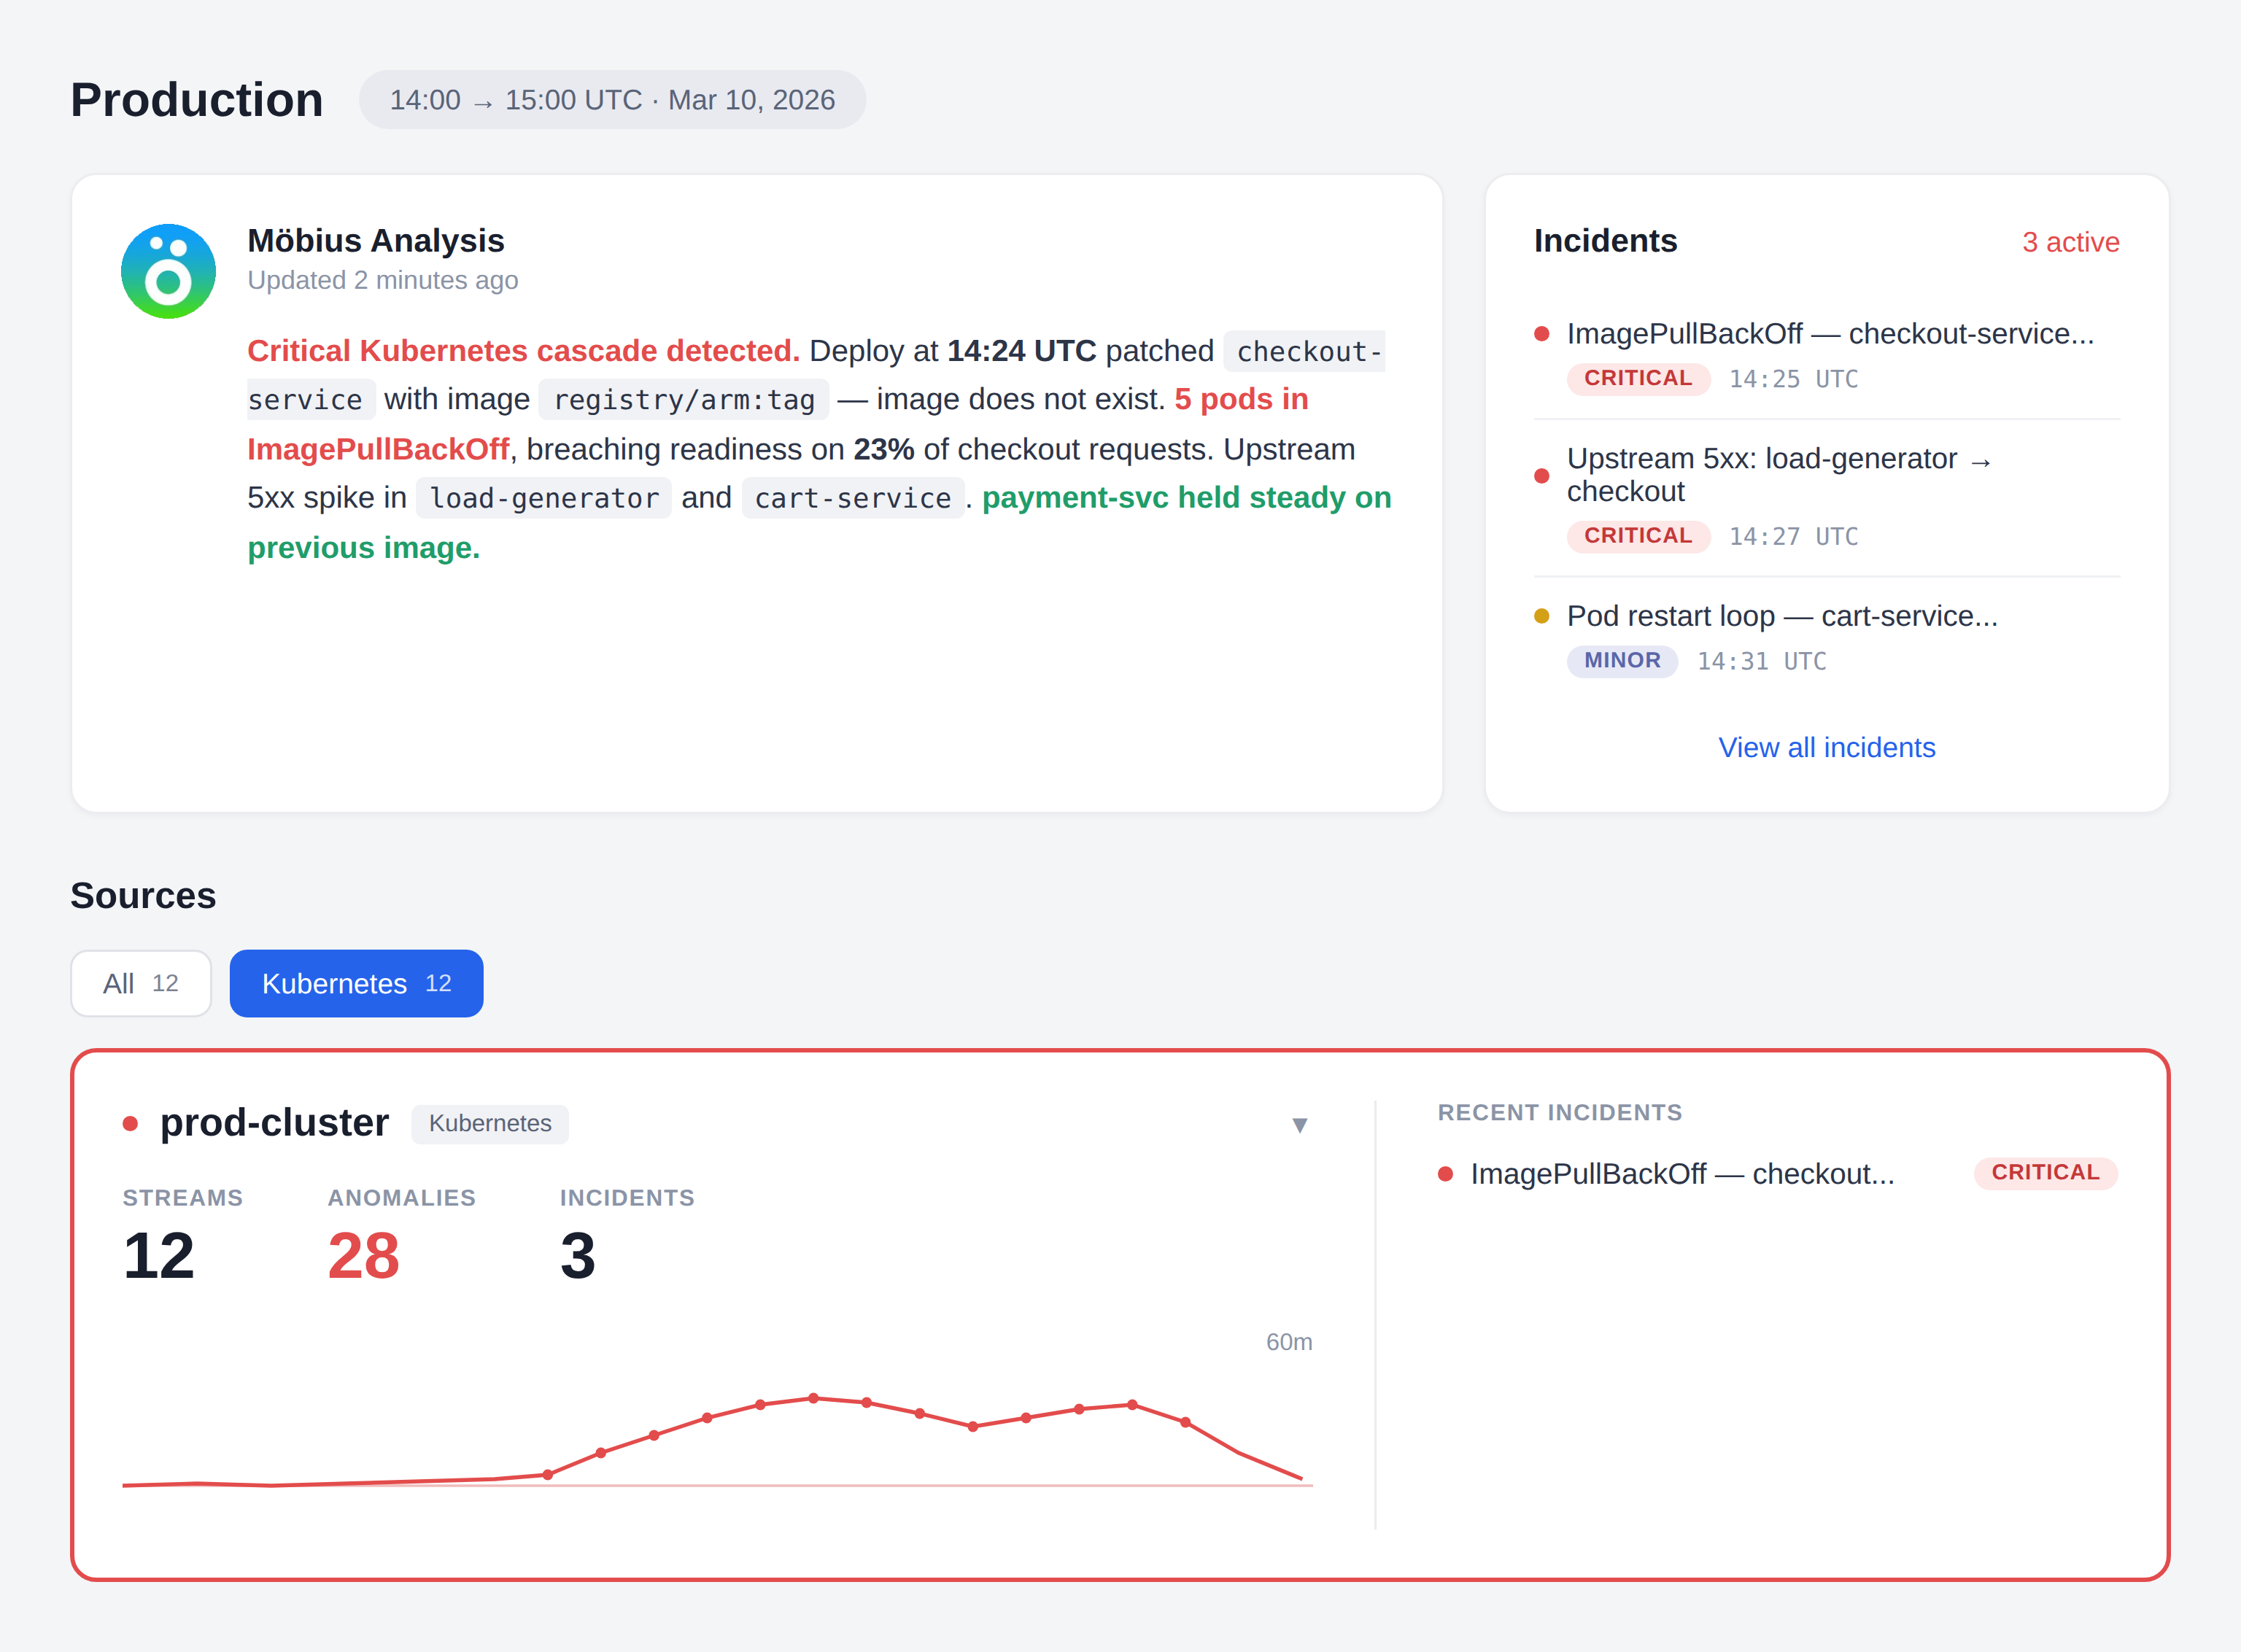Click red dot next to ImagePullBackOff incident

point(1541,334)
